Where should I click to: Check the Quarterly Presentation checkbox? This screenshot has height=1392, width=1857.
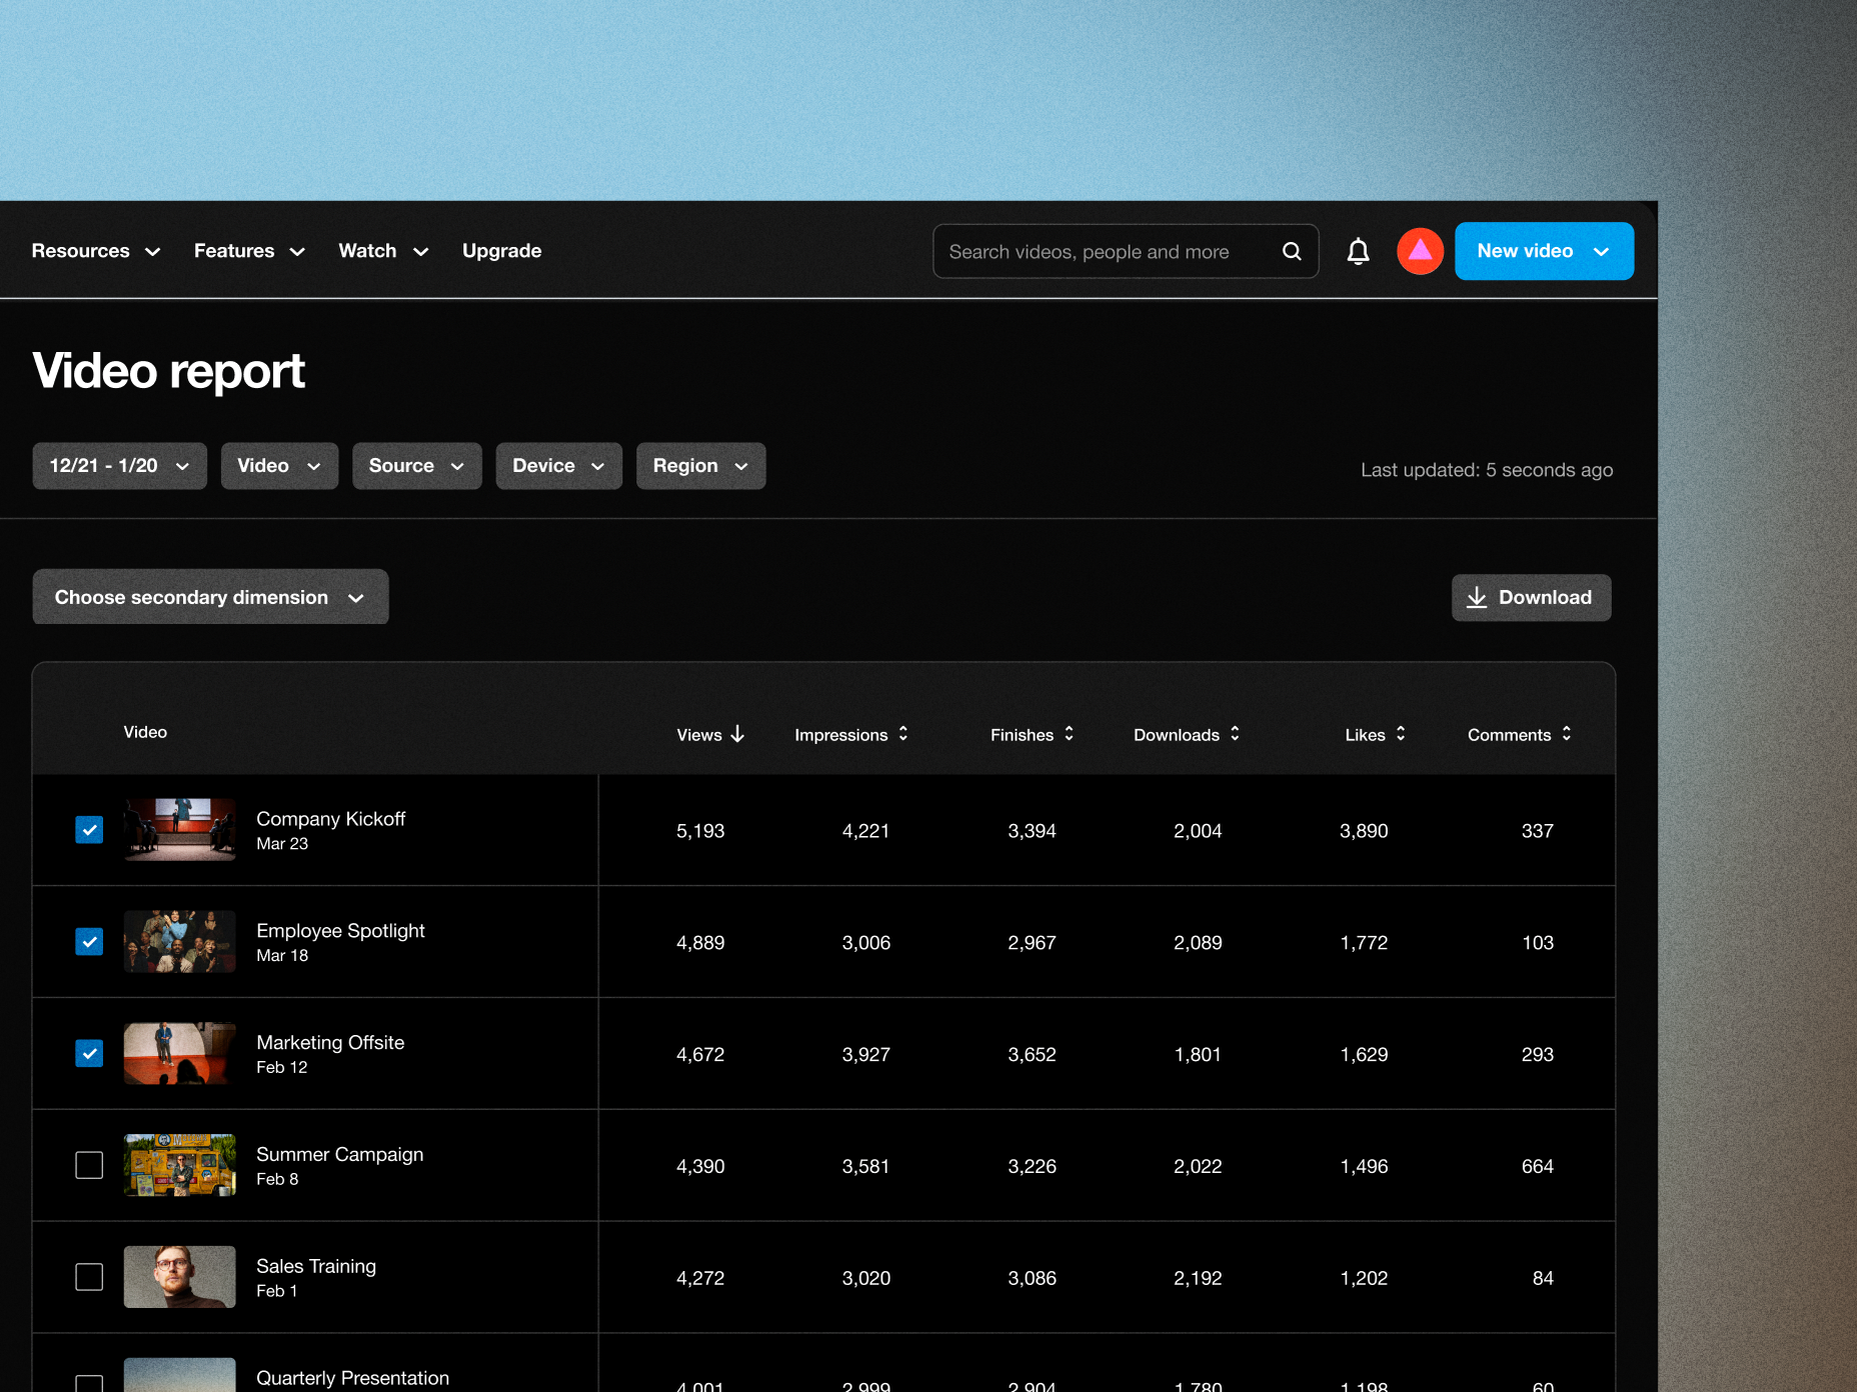coord(89,1383)
